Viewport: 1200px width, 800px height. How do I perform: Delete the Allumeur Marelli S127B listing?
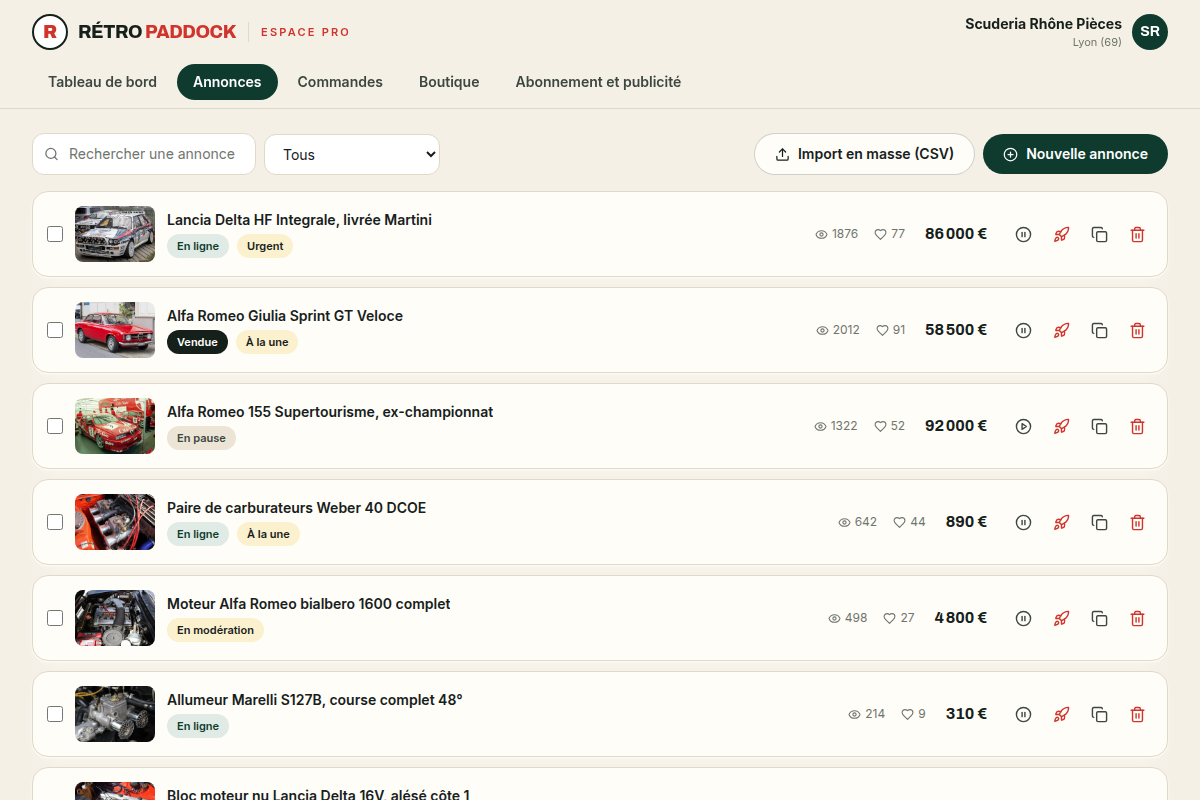(1137, 714)
